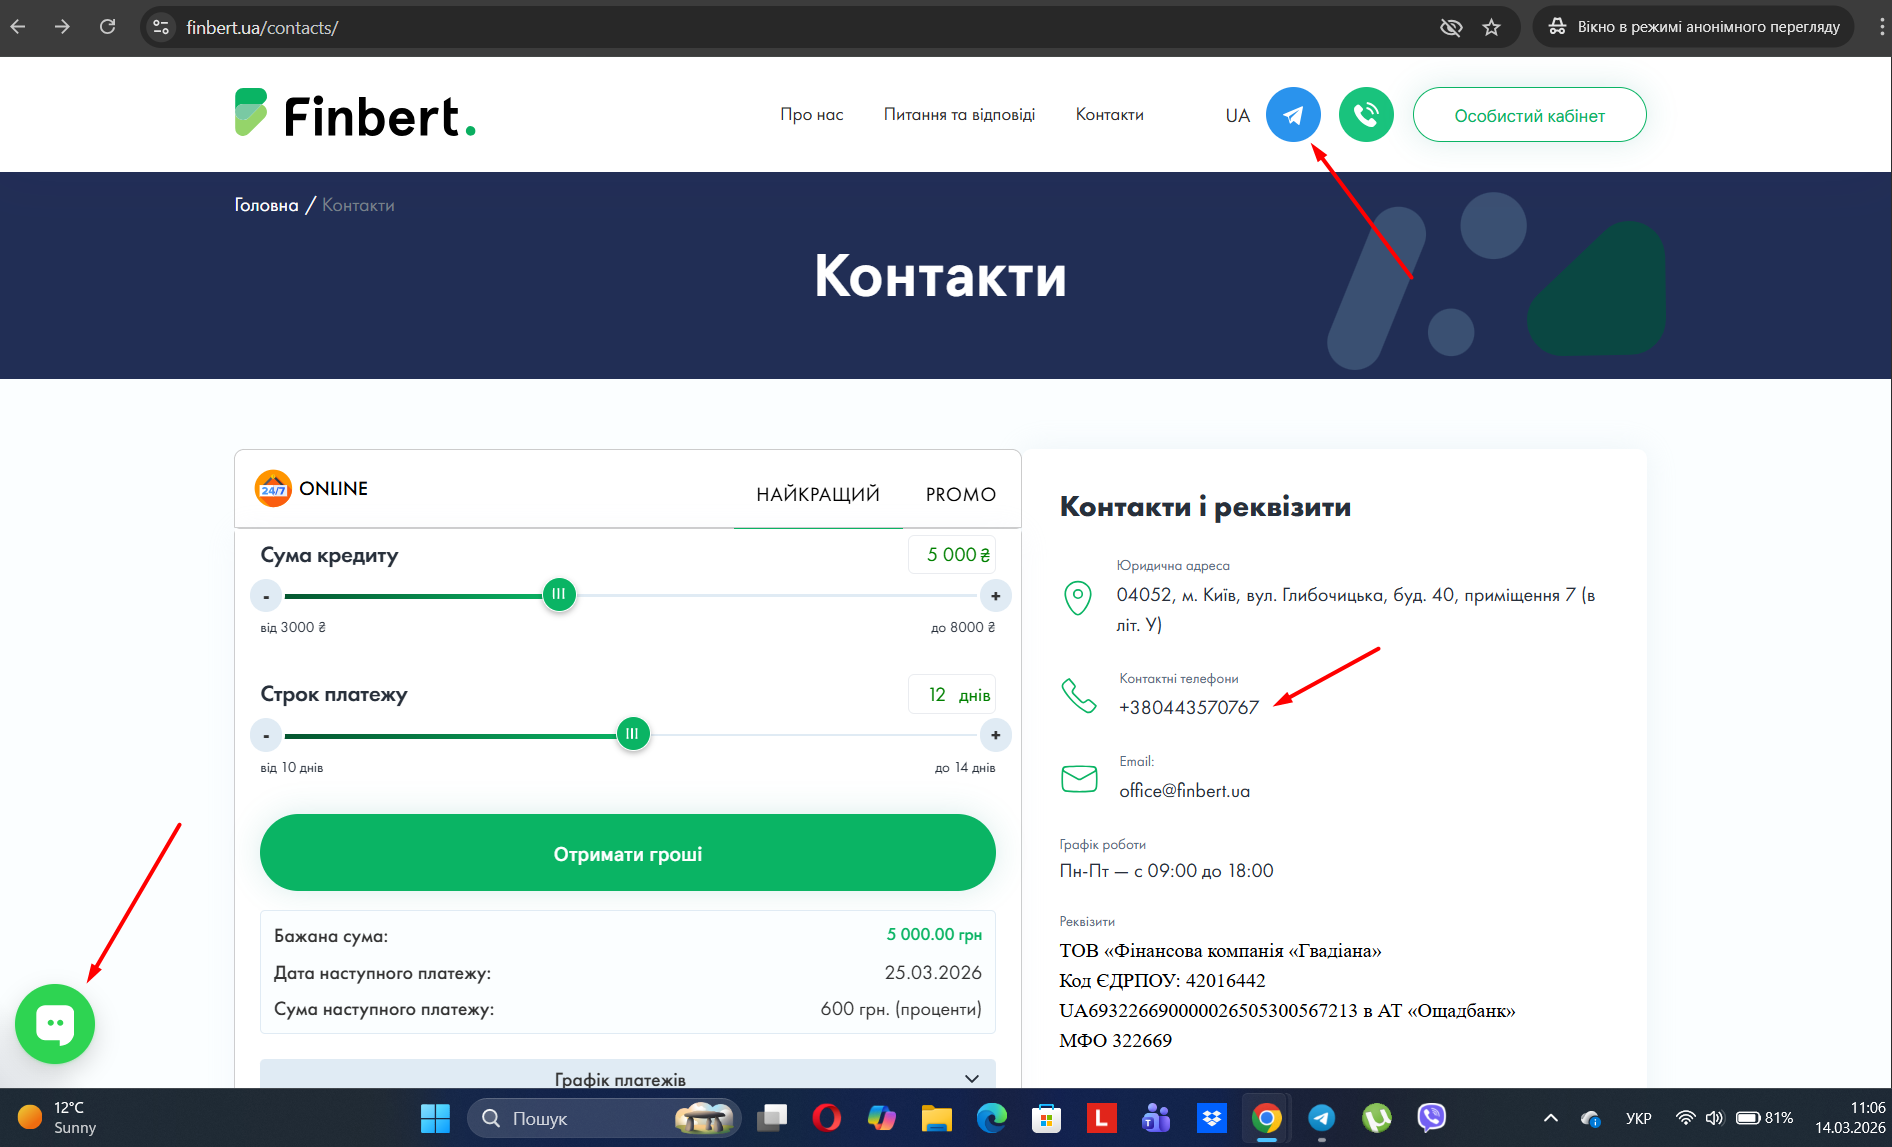Open the green live chat widget
The height and width of the screenshot is (1147, 1892).
click(55, 1024)
